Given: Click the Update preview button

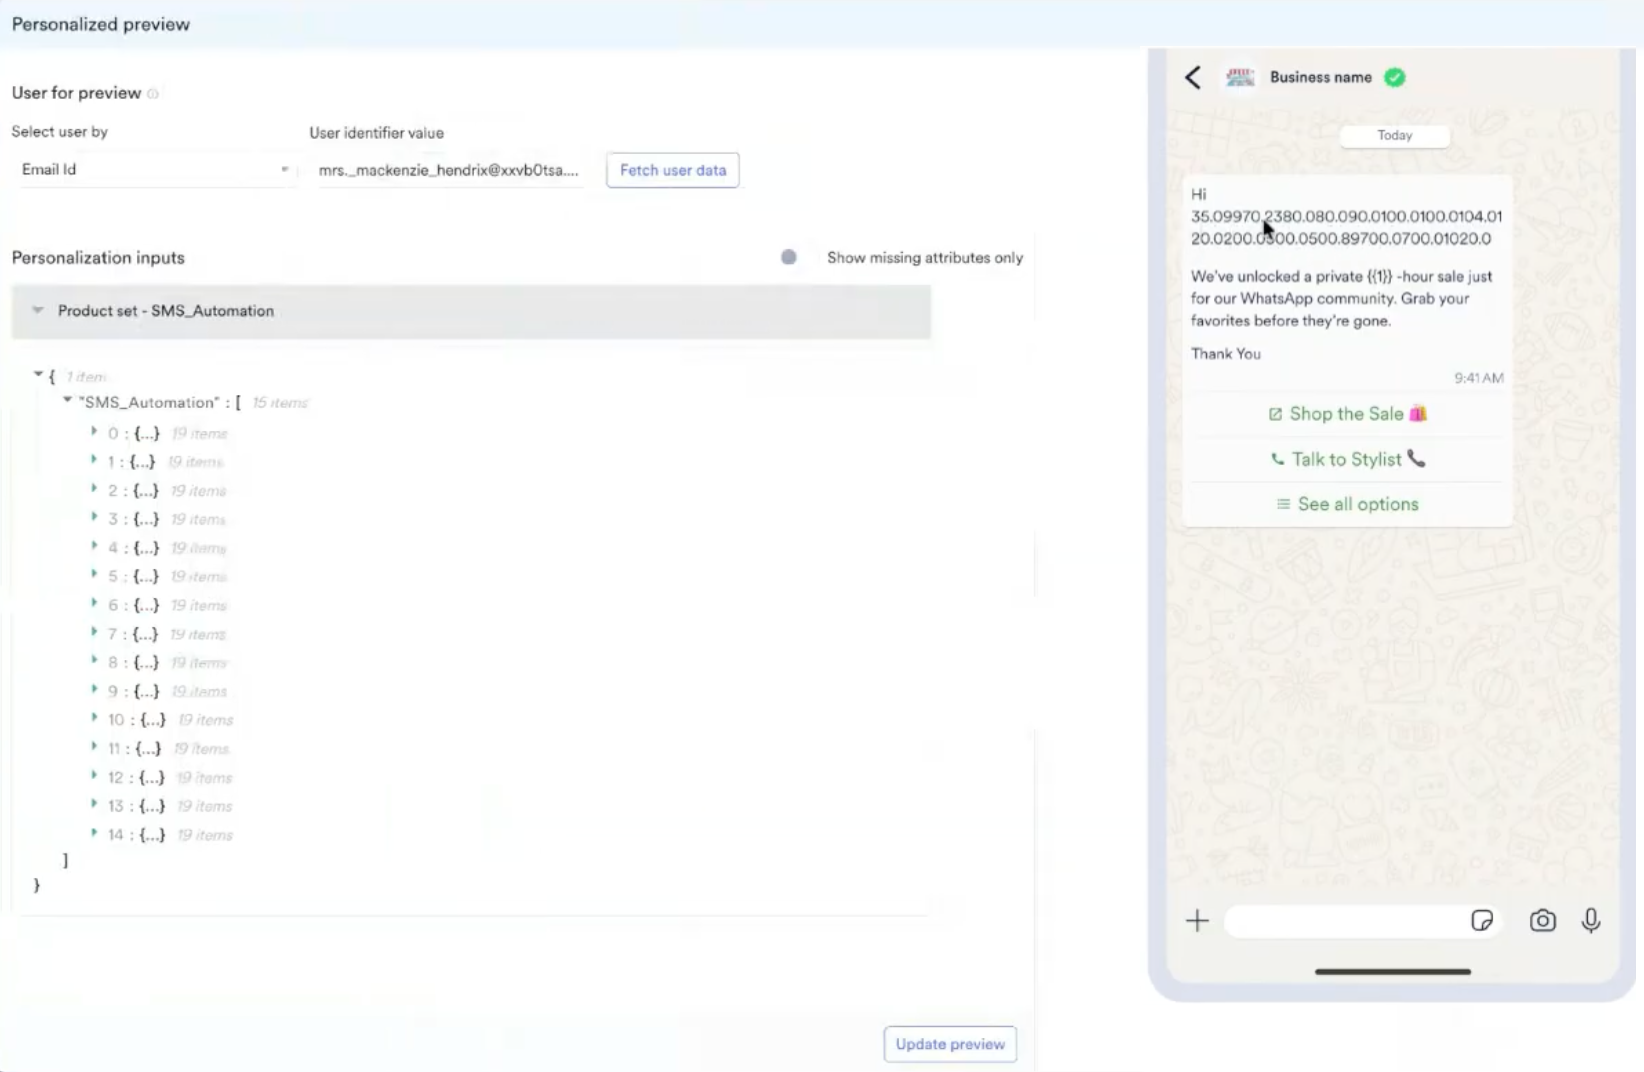Looking at the screenshot, I should [x=950, y=1044].
